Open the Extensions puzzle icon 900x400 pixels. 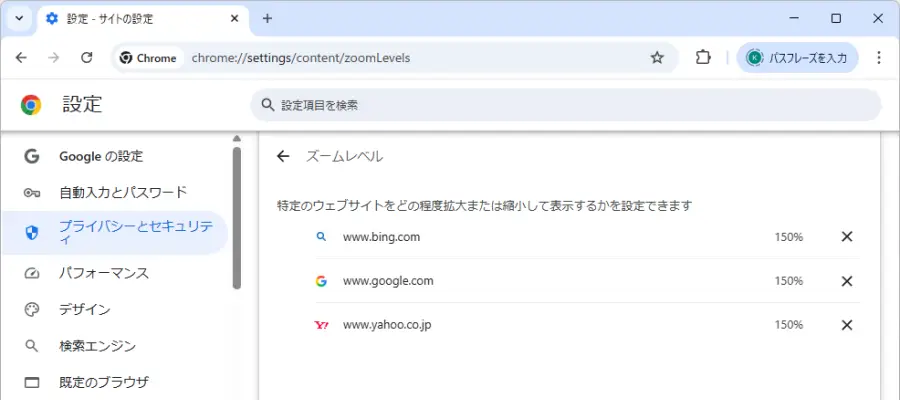coord(703,57)
